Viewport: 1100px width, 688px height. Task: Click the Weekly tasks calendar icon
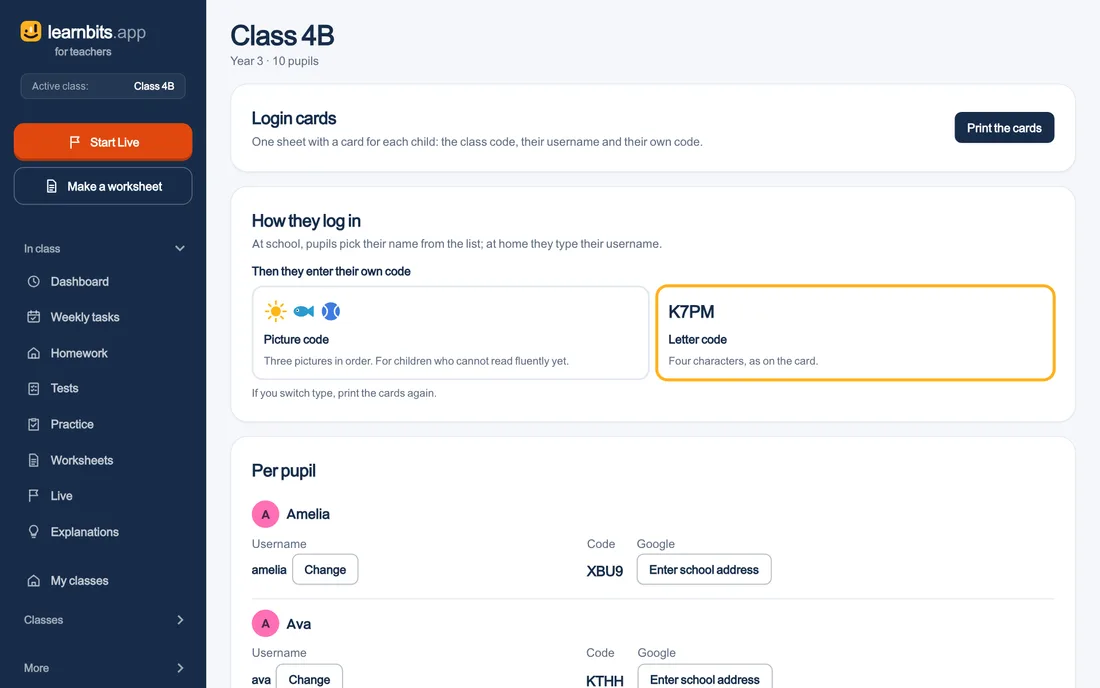click(x=34, y=317)
